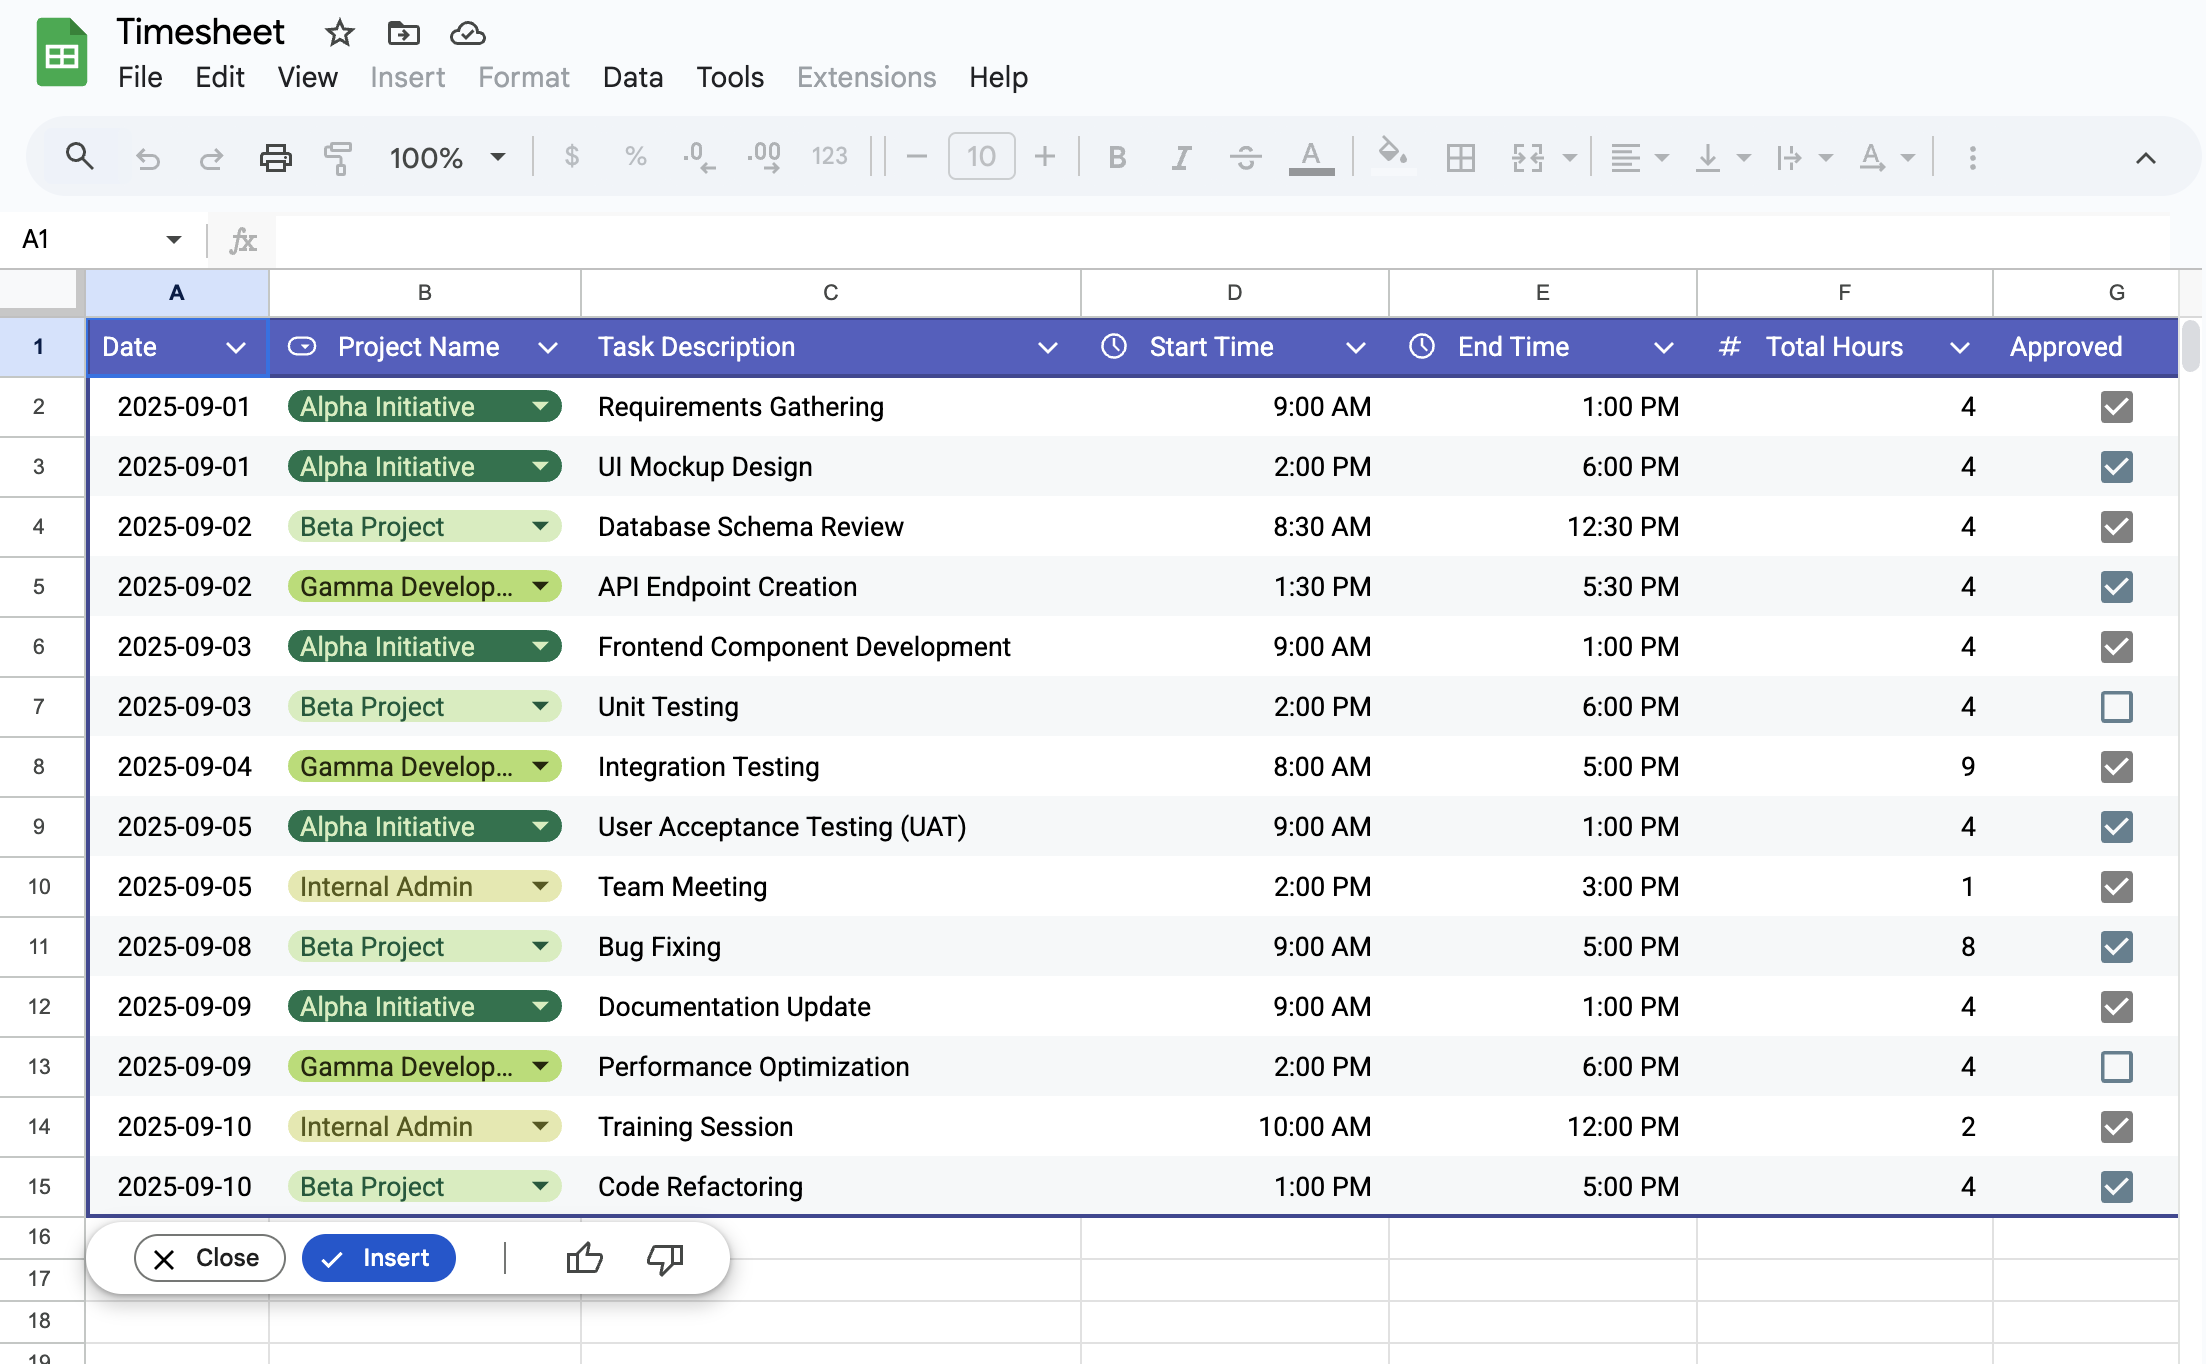
Task: Open the Internal Admin dropdown for Team Meeting
Action: coord(540,886)
